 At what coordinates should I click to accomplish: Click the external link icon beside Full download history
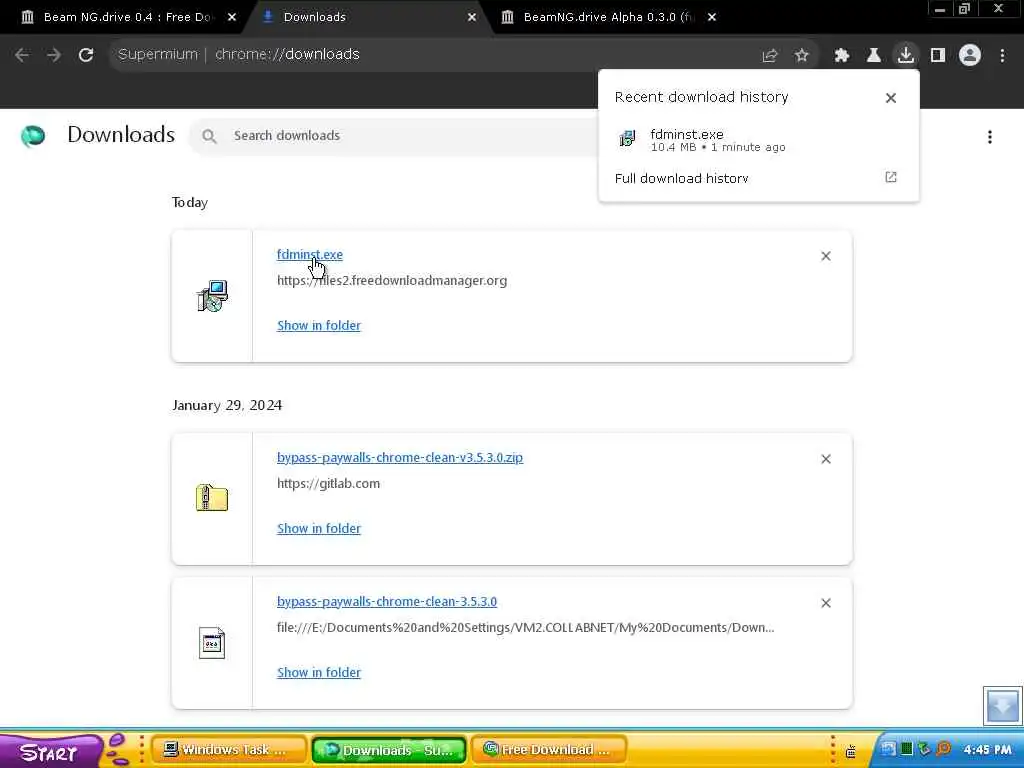(891, 178)
